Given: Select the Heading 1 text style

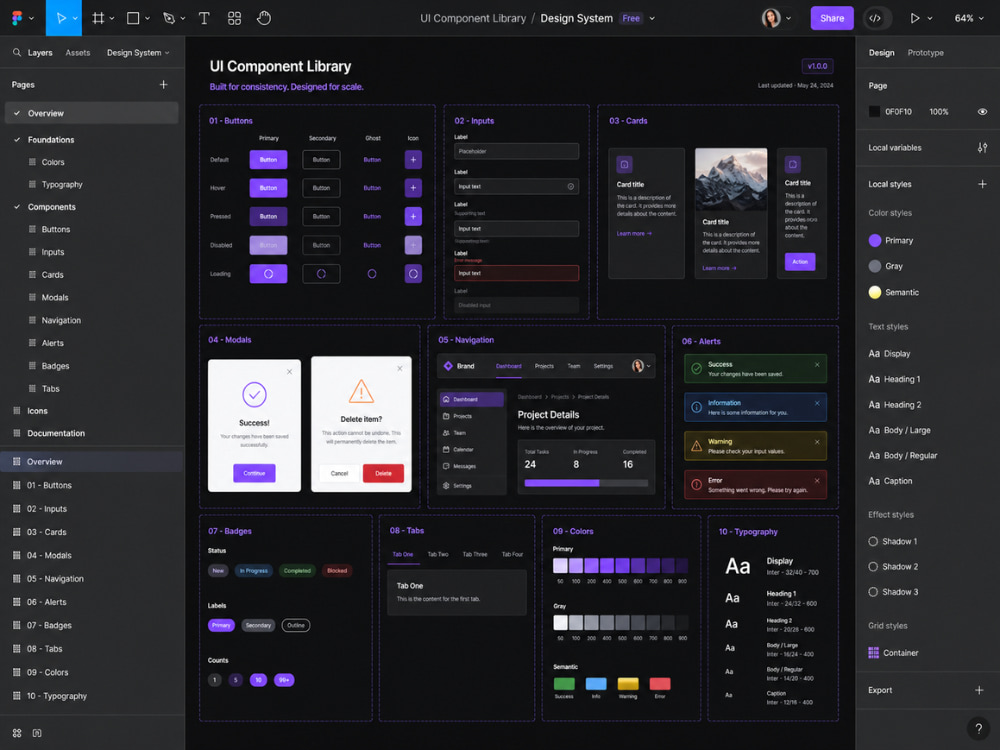Looking at the screenshot, I should point(894,379).
